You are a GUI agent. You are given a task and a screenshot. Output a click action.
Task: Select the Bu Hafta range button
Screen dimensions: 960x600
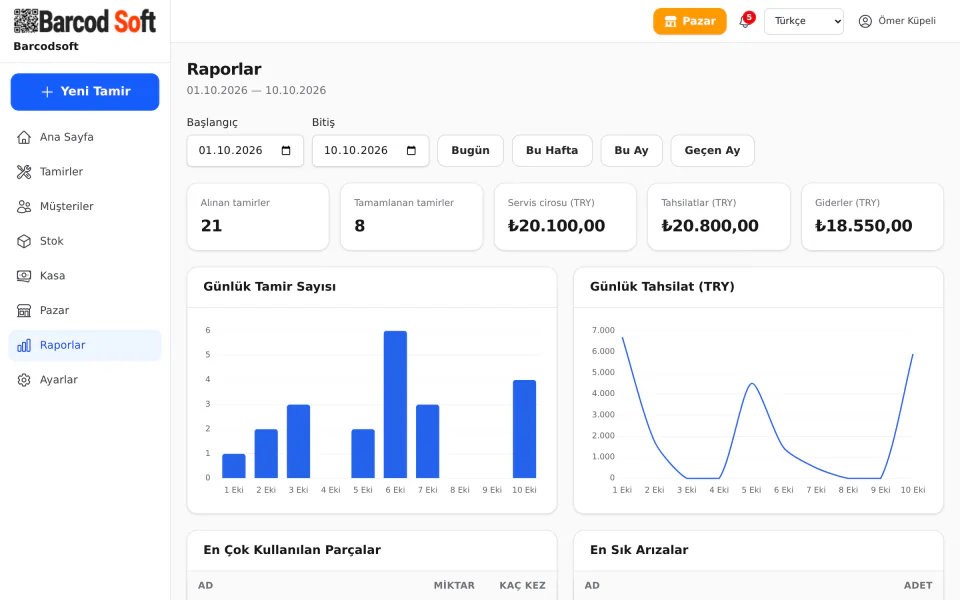click(552, 151)
